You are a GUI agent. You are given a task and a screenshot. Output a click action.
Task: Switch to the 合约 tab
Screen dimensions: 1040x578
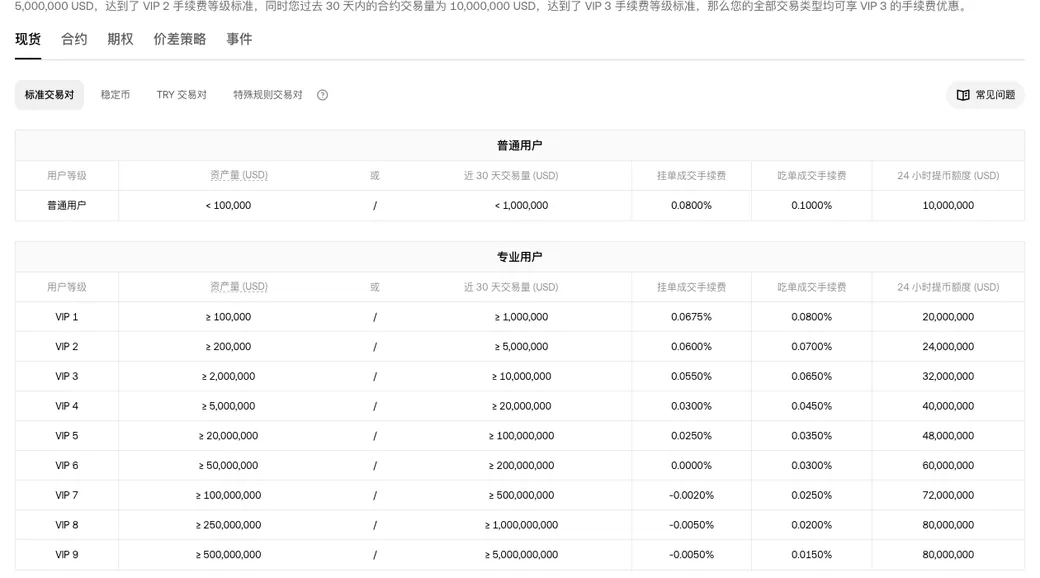click(74, 39)
